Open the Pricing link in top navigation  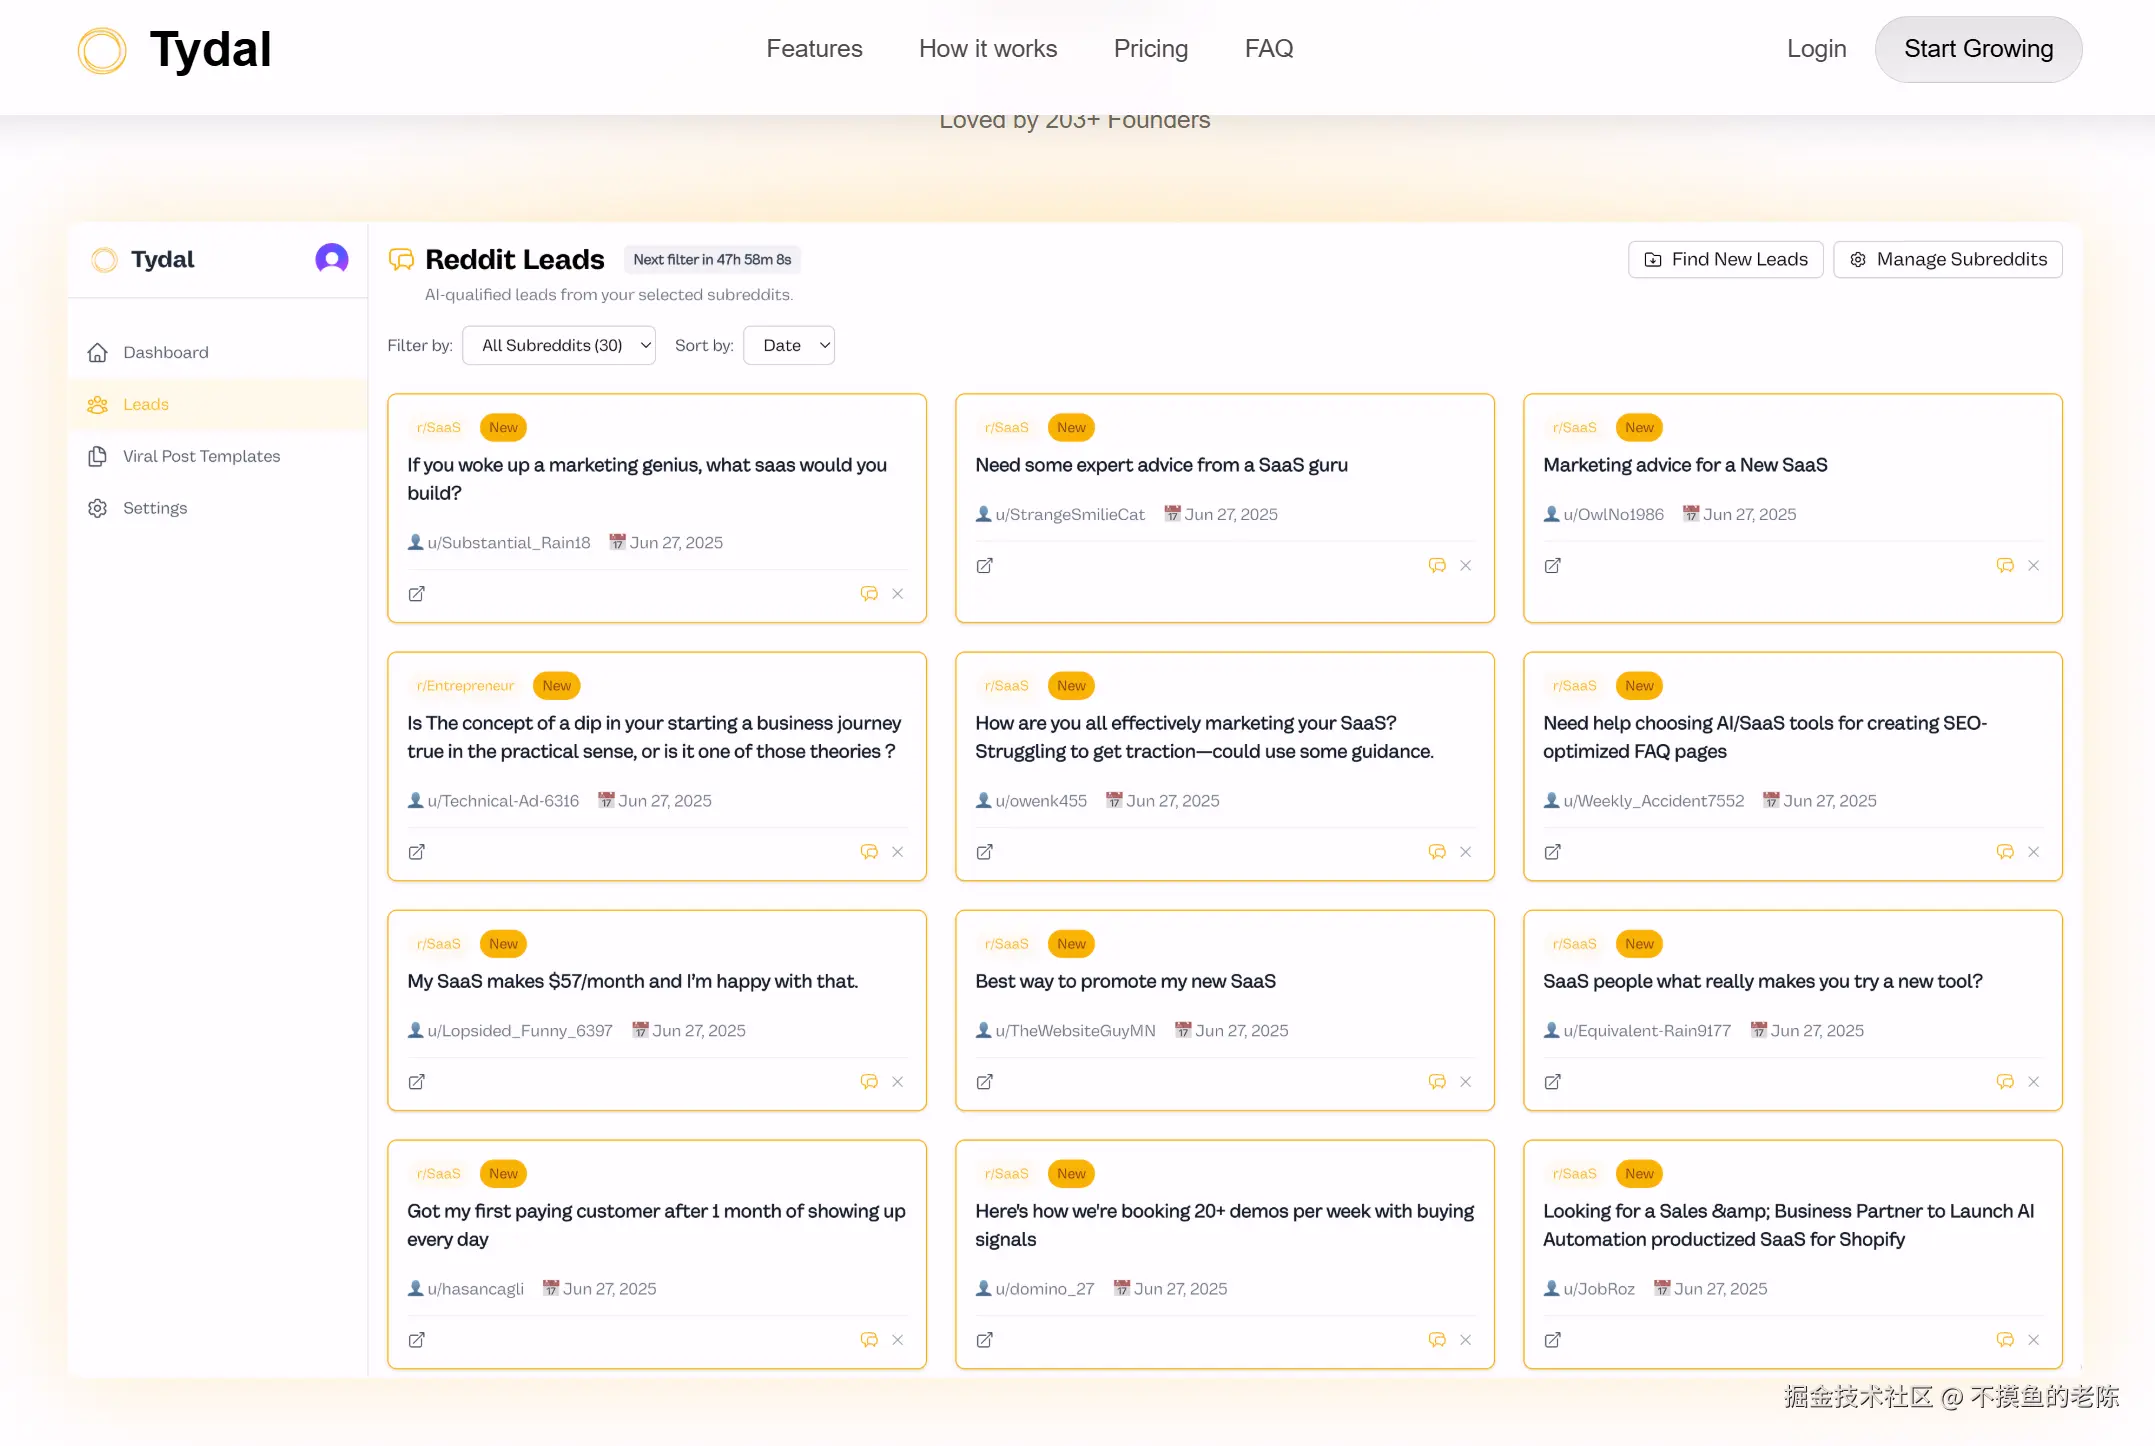click(x=1150, y=49)
